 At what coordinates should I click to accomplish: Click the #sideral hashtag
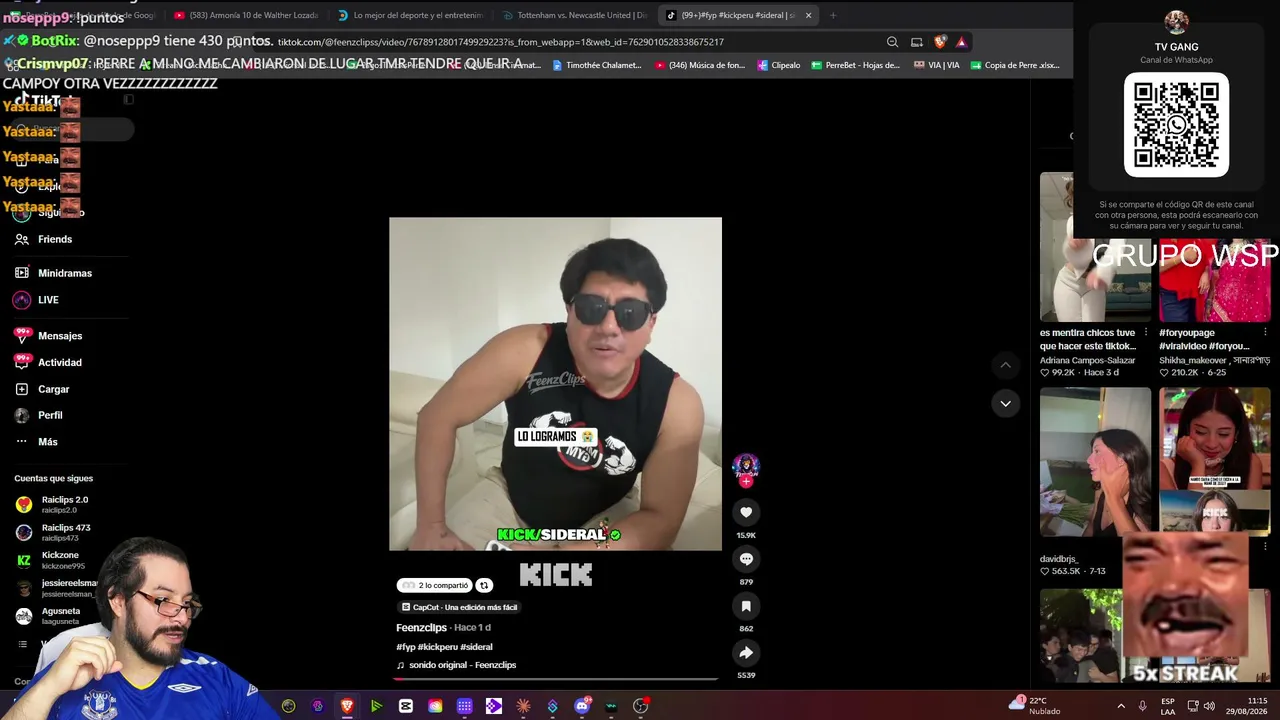(x=476, y=647)
